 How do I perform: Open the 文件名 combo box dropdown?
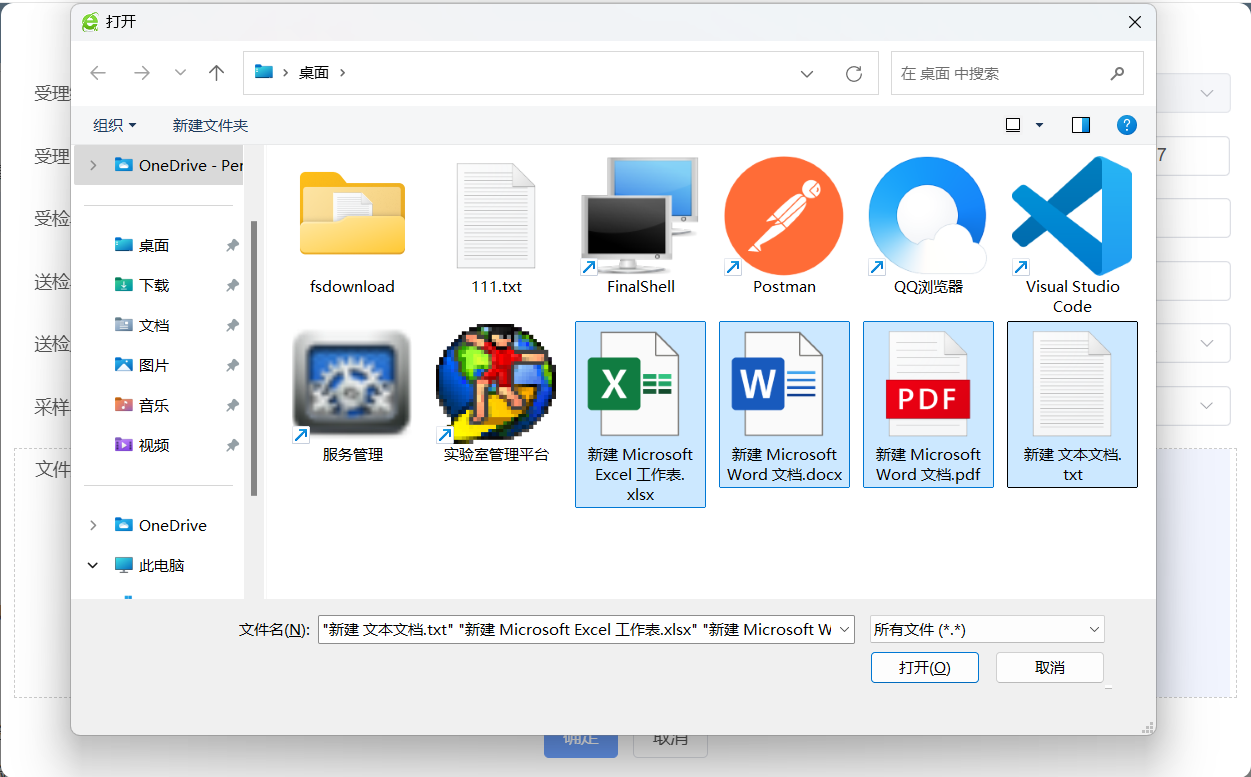tap(844, 629)
